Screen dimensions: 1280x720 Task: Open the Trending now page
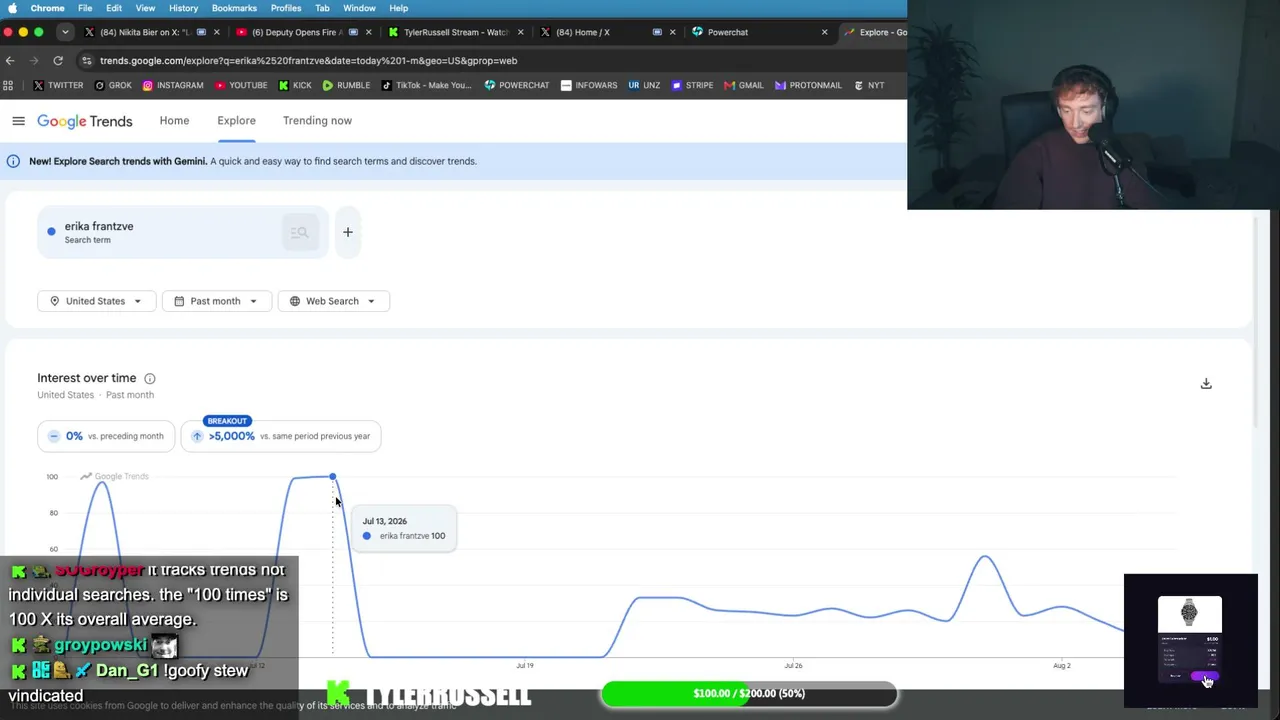(317, 121)
